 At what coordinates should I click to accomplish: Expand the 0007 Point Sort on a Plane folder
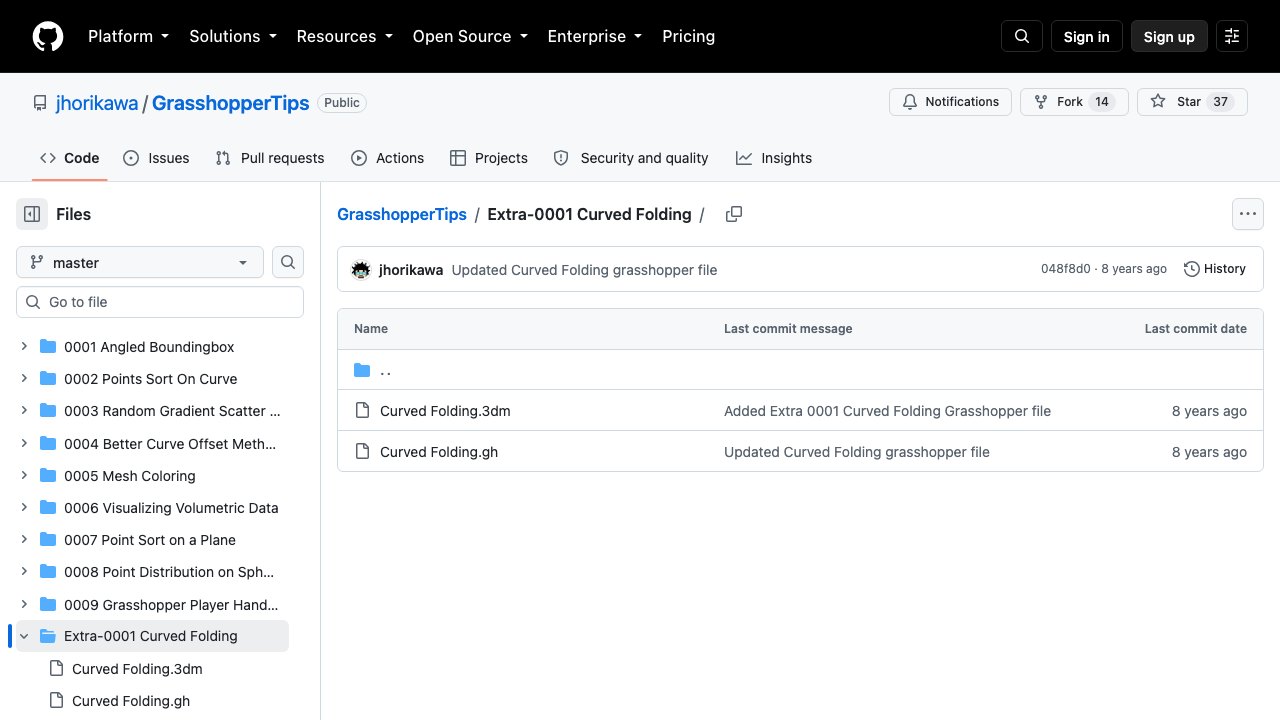pyautogui.click(x=24, y=540)
